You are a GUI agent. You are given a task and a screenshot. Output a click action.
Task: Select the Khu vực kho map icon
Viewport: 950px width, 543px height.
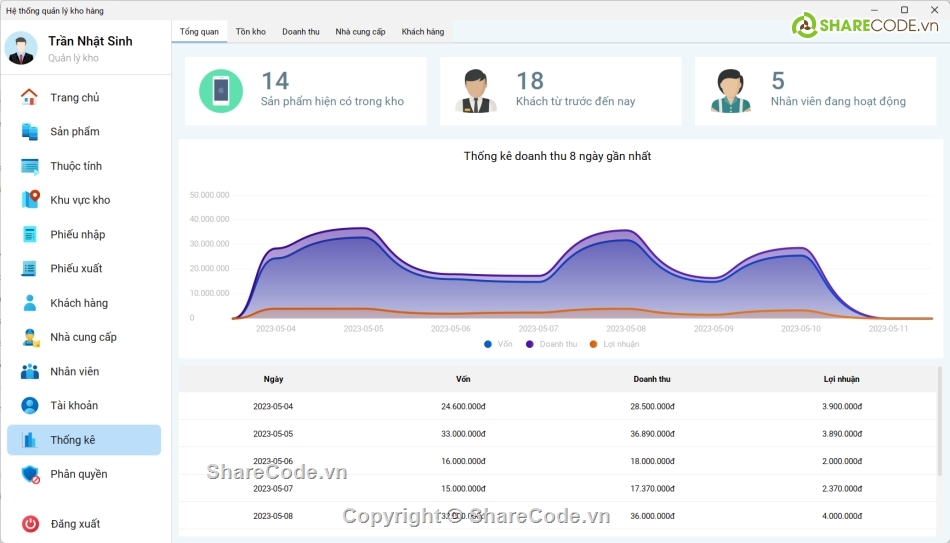click(30, 199)
